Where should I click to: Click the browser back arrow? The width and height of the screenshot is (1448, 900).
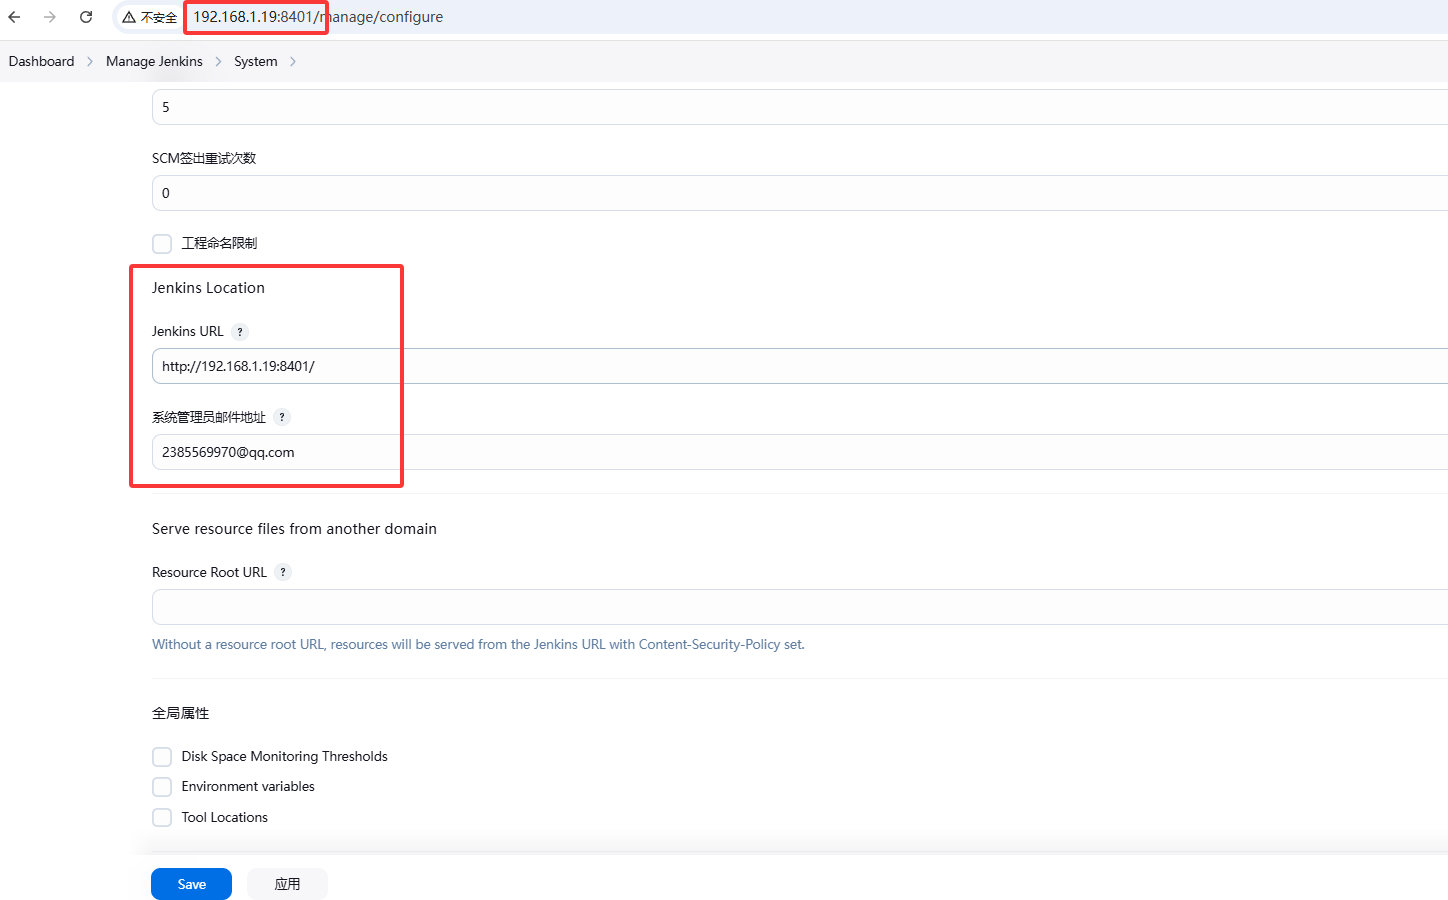click(14, 17)
